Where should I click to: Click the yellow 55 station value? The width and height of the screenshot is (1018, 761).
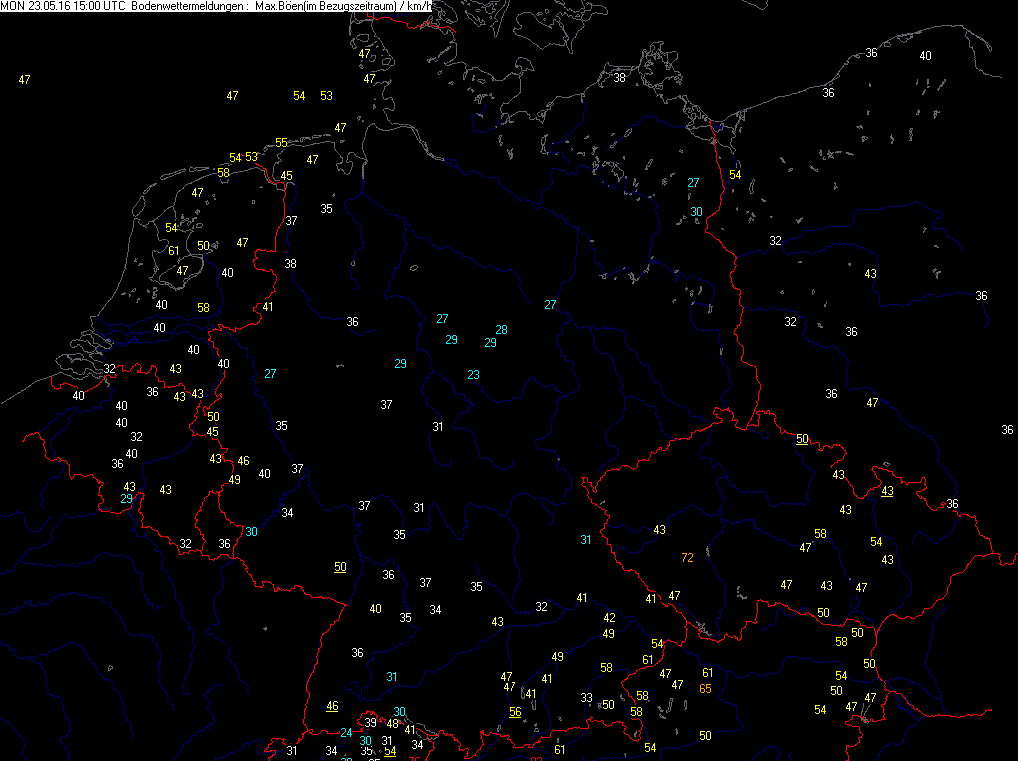[282, 143]
